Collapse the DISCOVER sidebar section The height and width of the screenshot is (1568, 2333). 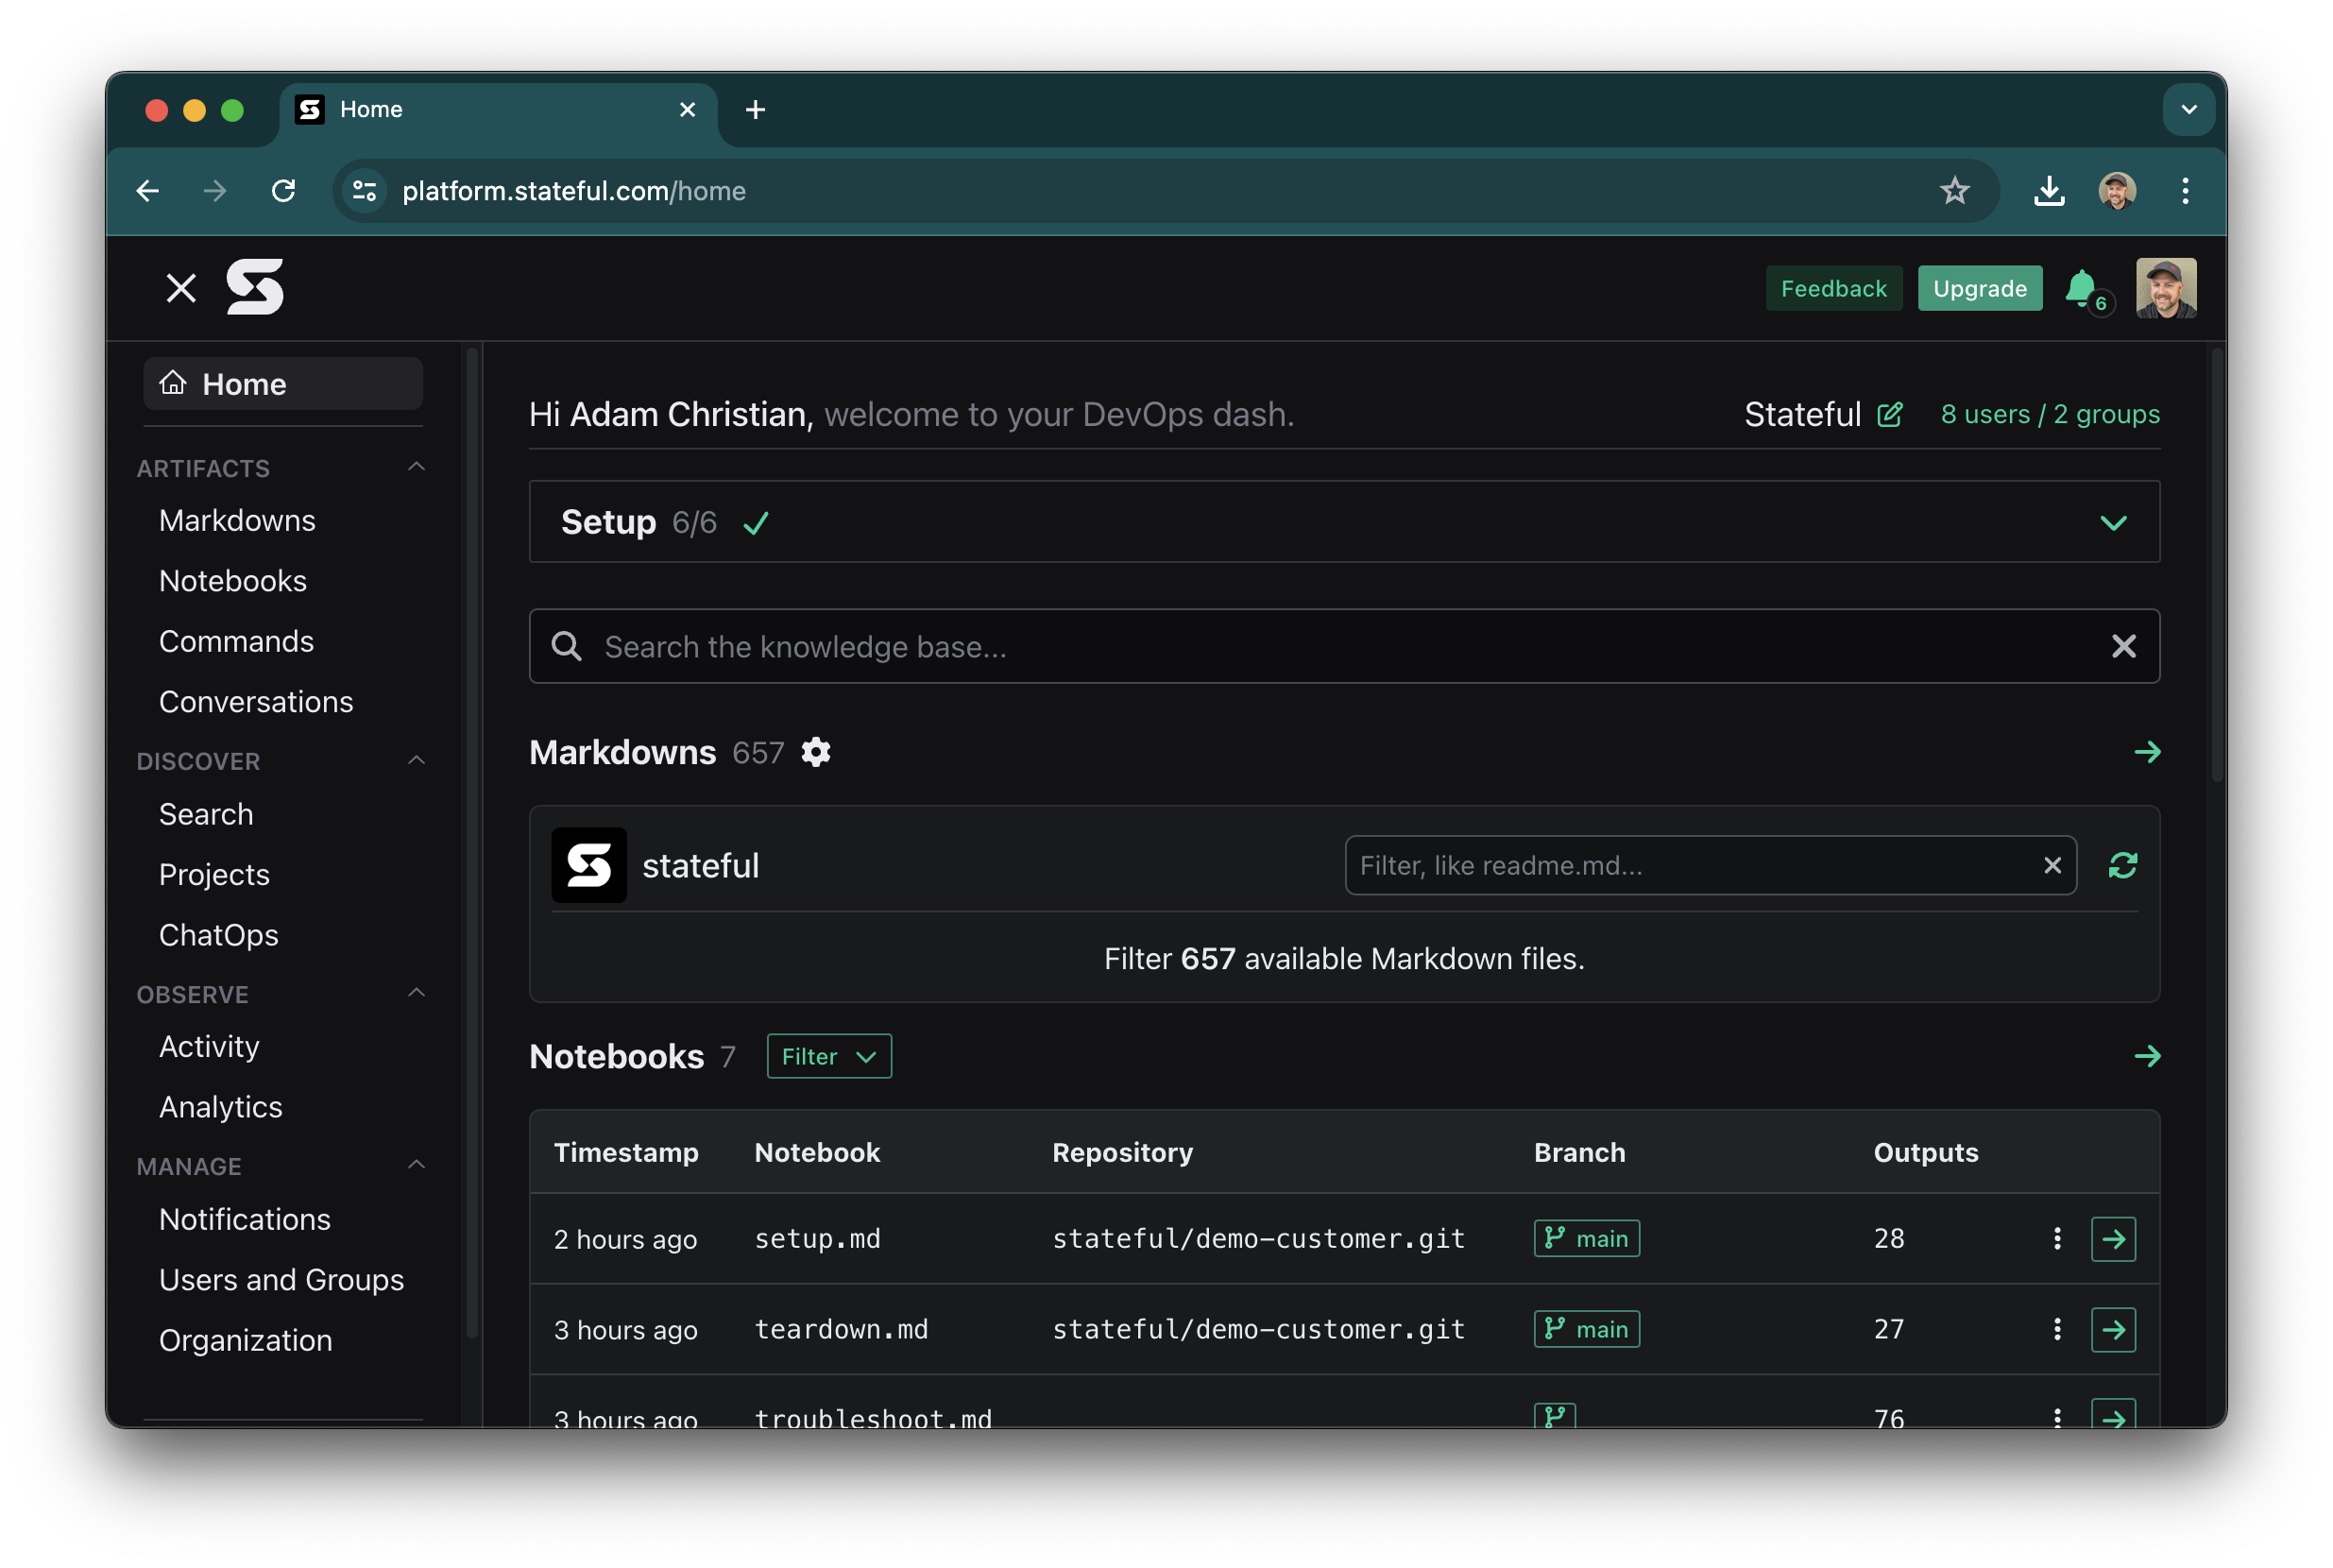(417, 760)
